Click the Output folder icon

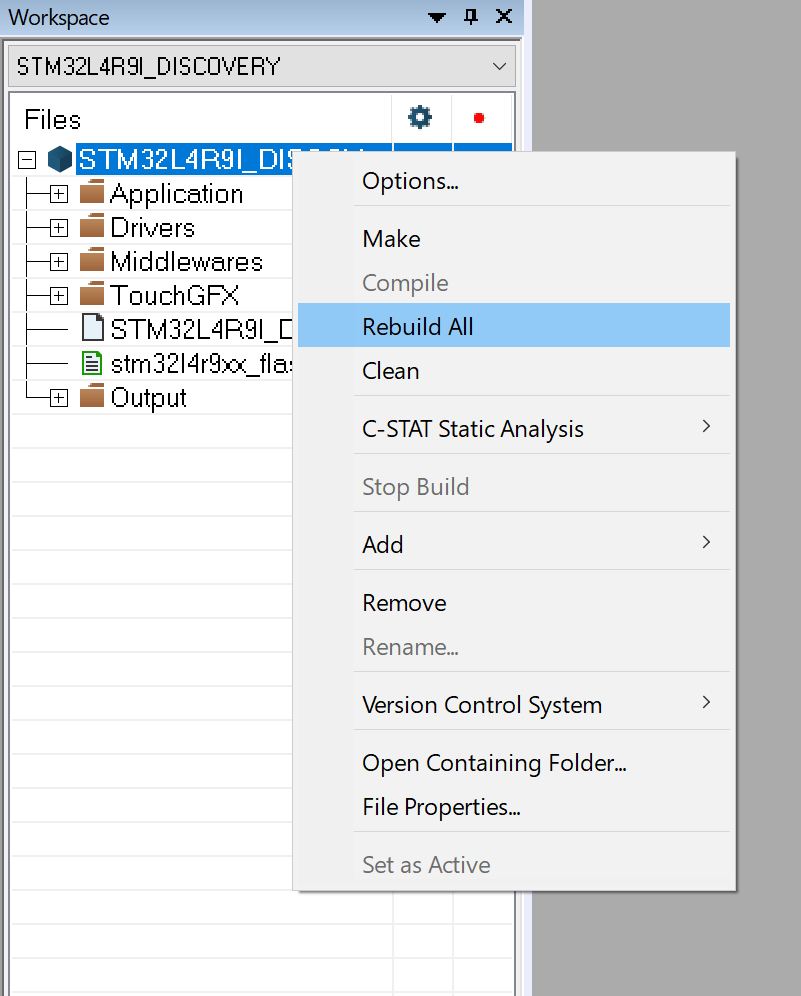click(x=92, y=396)
